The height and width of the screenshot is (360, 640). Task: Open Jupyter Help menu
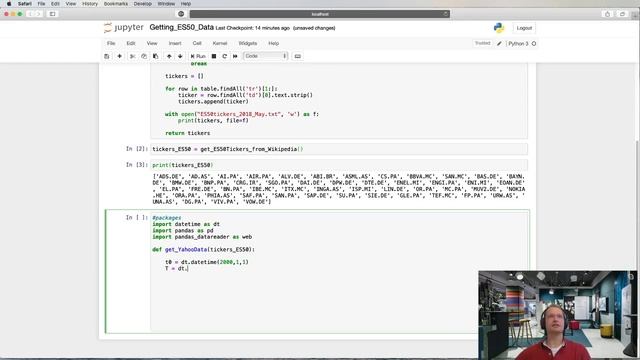(x=273, y=43)
